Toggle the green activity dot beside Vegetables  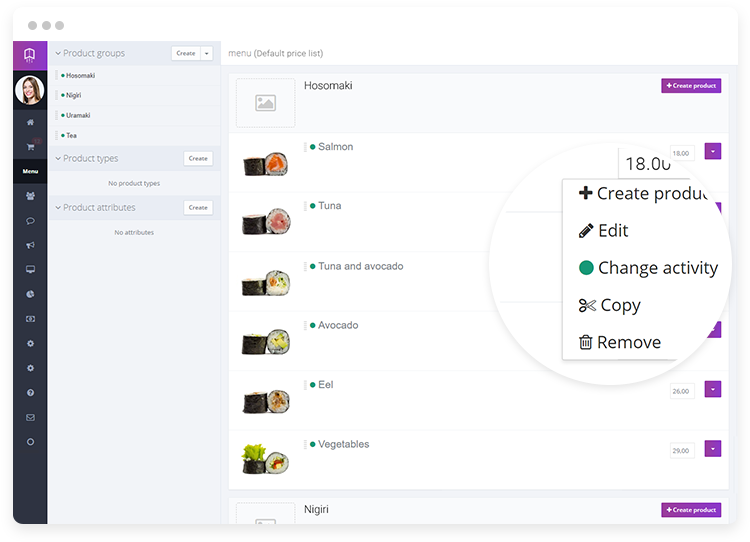point(312,444)
